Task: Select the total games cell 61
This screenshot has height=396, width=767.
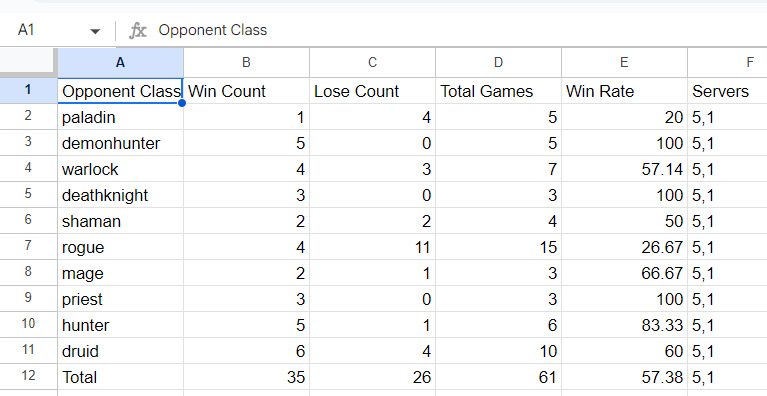Action: [x=498, y=376]
